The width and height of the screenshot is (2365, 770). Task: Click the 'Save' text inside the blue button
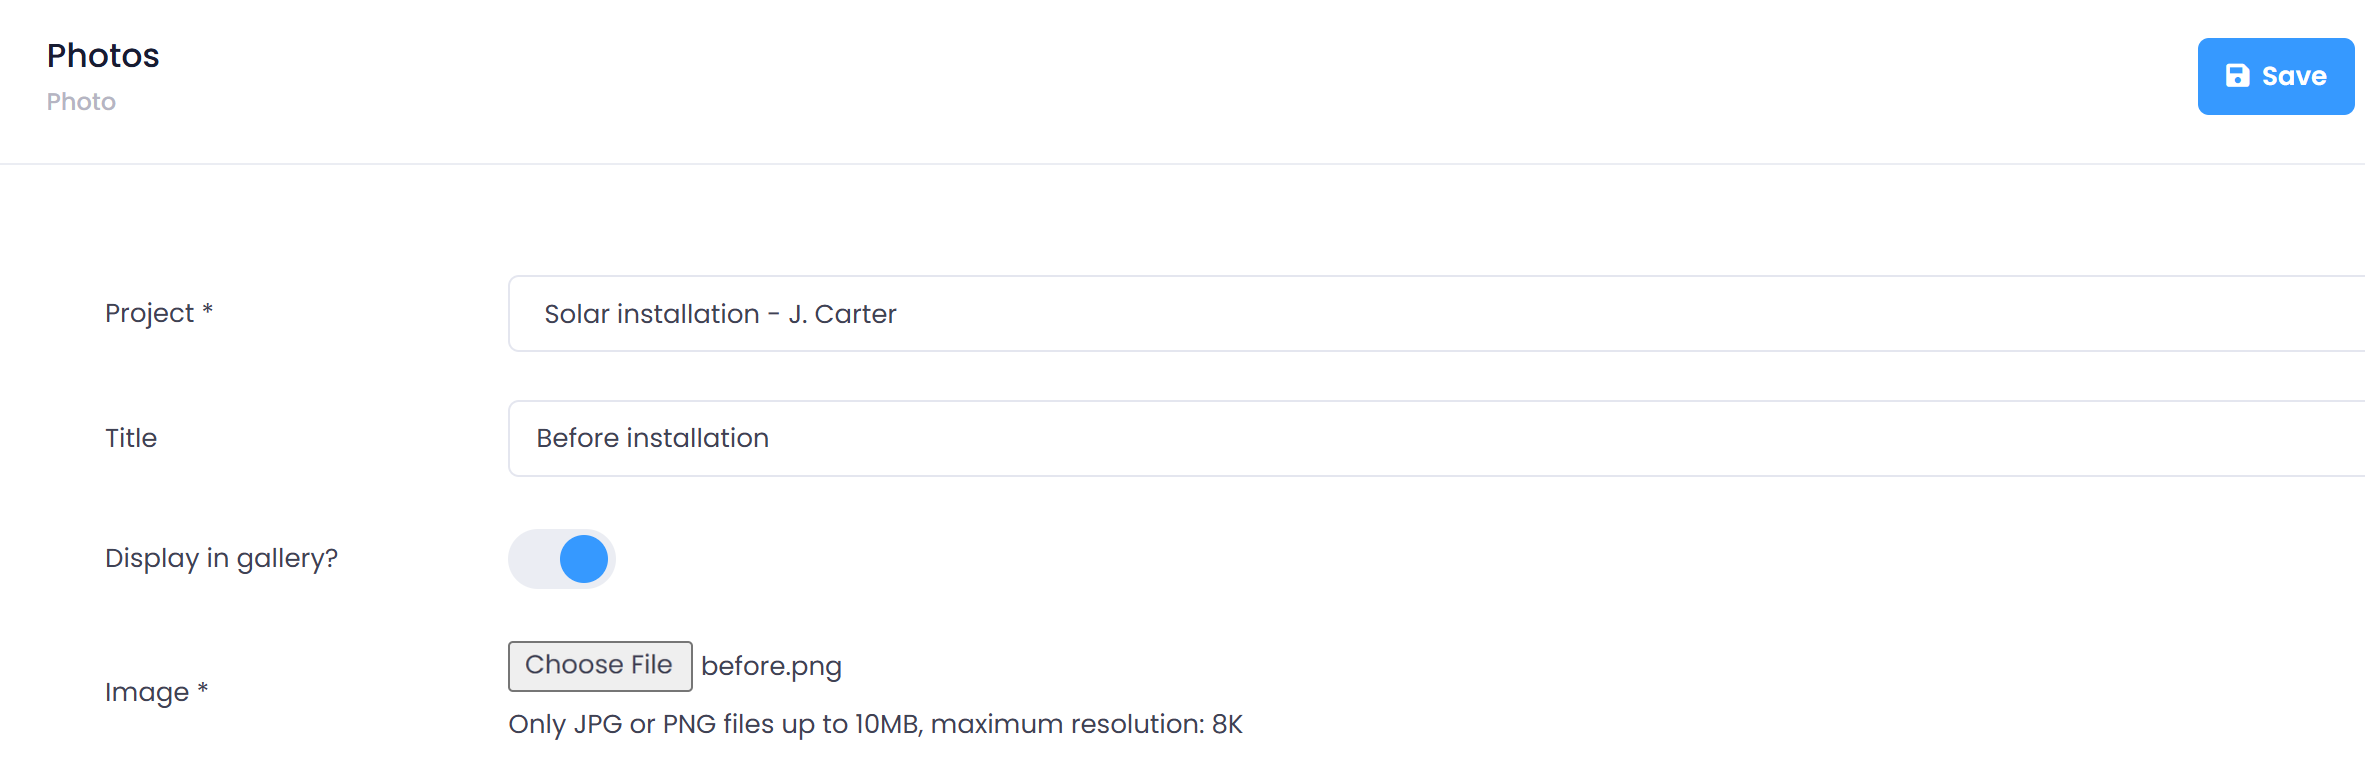2294,76
